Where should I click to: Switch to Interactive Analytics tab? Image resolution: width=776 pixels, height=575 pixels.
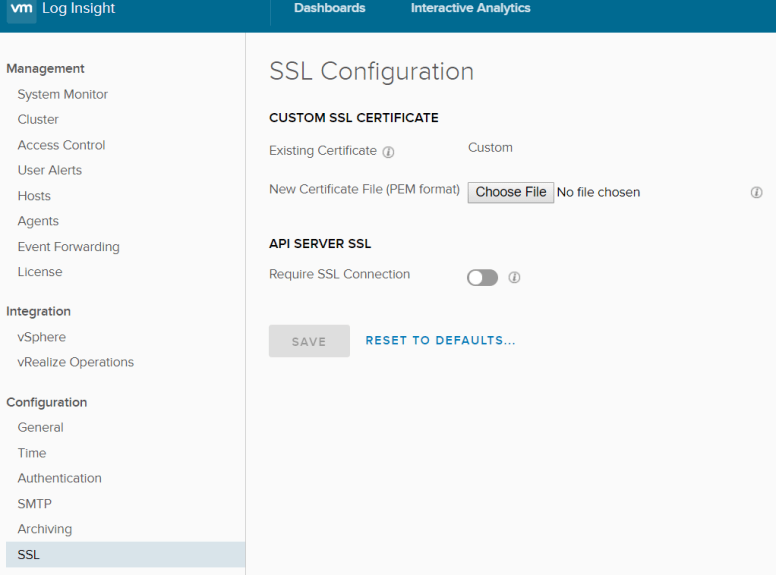point(470,9)
